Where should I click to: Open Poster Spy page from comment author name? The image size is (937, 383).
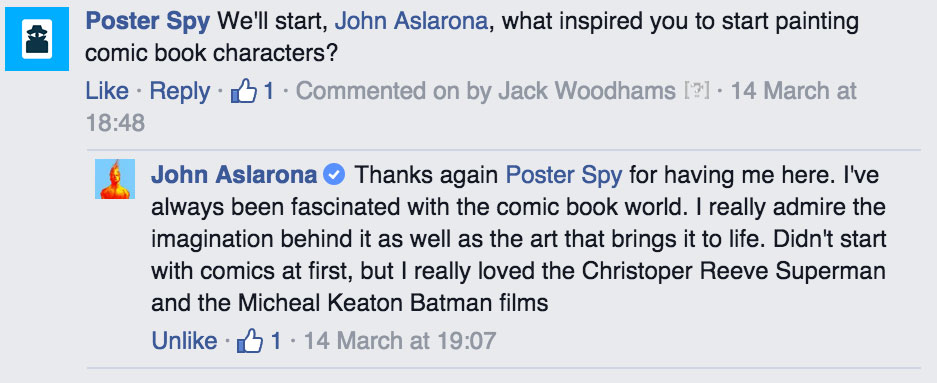[148, 22]
